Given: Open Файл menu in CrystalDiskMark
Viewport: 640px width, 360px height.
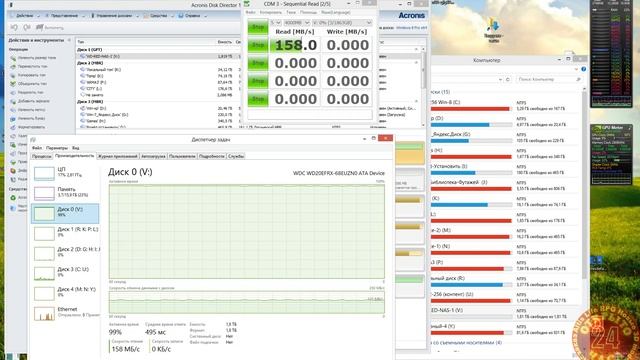Looking at the screenshot, I should 251,12.
